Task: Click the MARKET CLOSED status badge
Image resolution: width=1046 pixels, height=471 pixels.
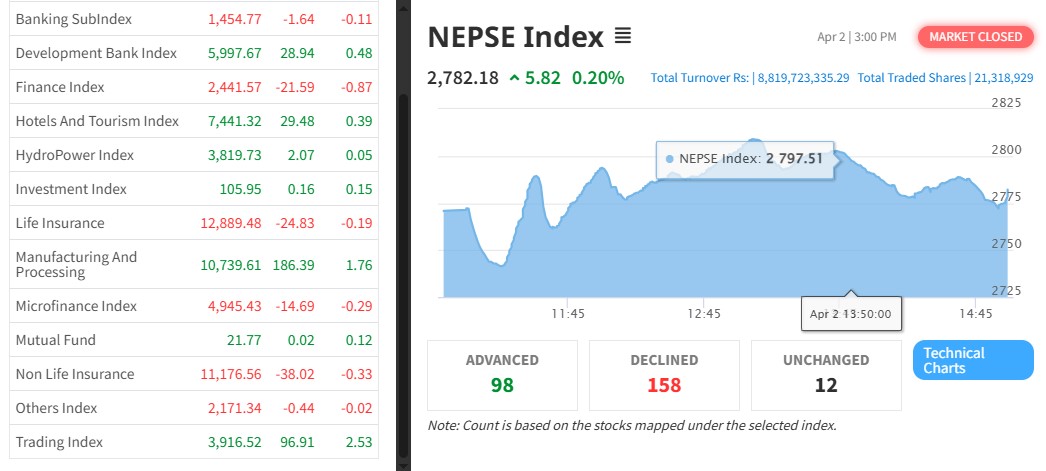Action: pyautogui.click(x=975, y=37)
